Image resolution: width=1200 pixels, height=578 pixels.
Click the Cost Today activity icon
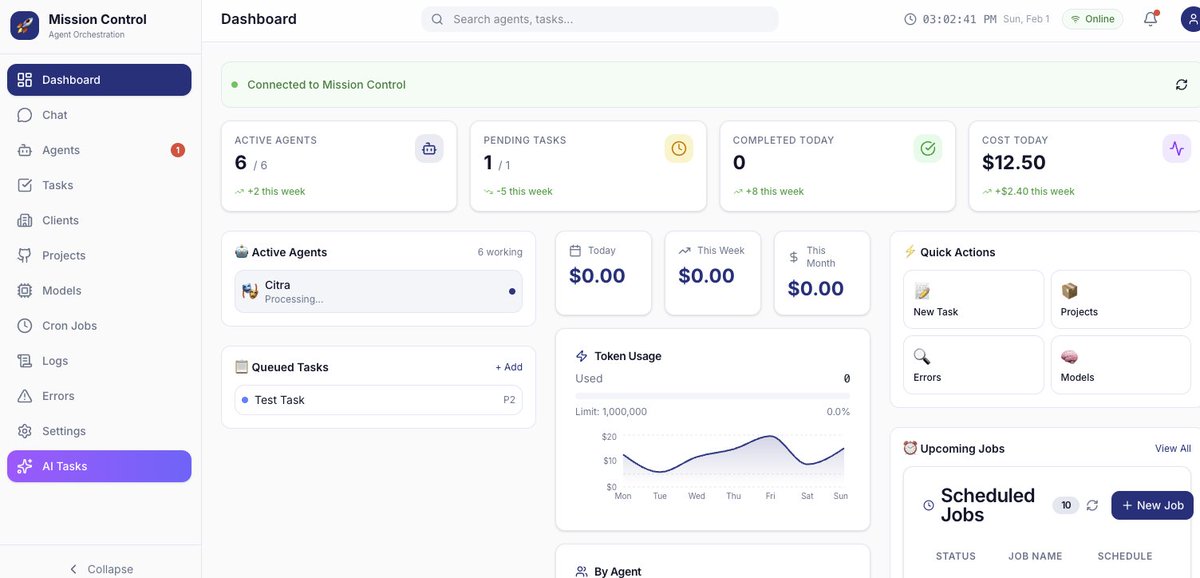[1177, 149]
